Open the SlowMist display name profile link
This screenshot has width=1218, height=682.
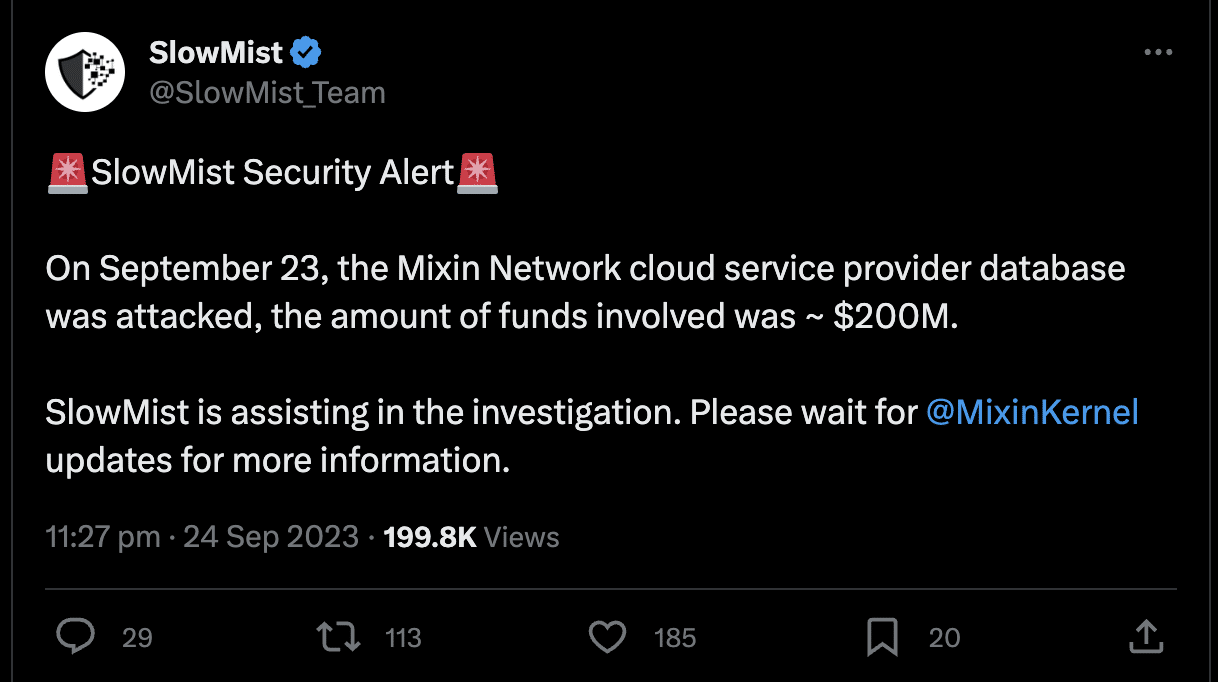(216, 52)
